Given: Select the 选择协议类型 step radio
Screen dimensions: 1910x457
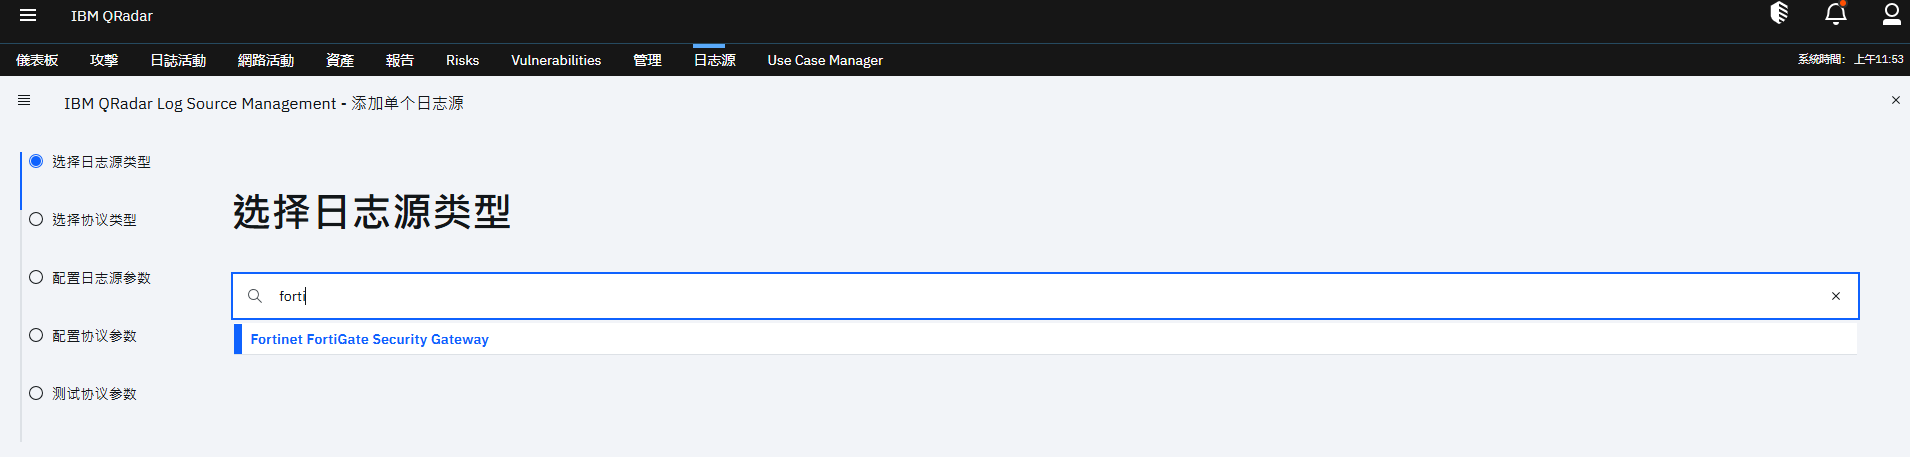Looking at the screenshot, I should [36, 219].
